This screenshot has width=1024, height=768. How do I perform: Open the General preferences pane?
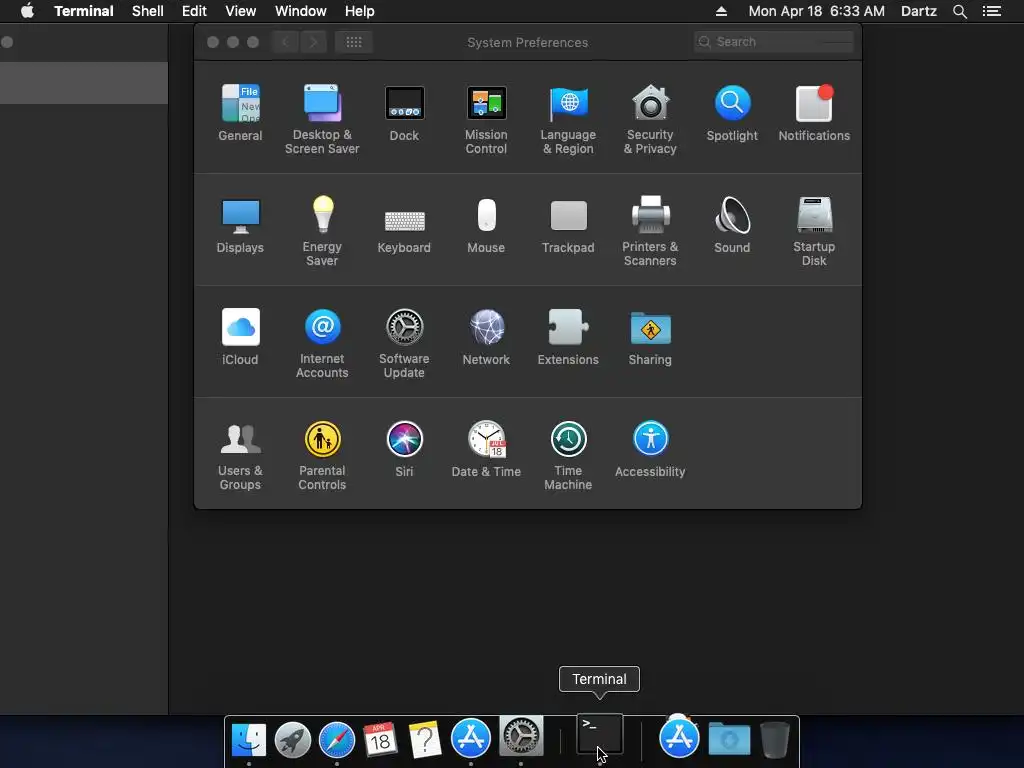tap(240, 112)
